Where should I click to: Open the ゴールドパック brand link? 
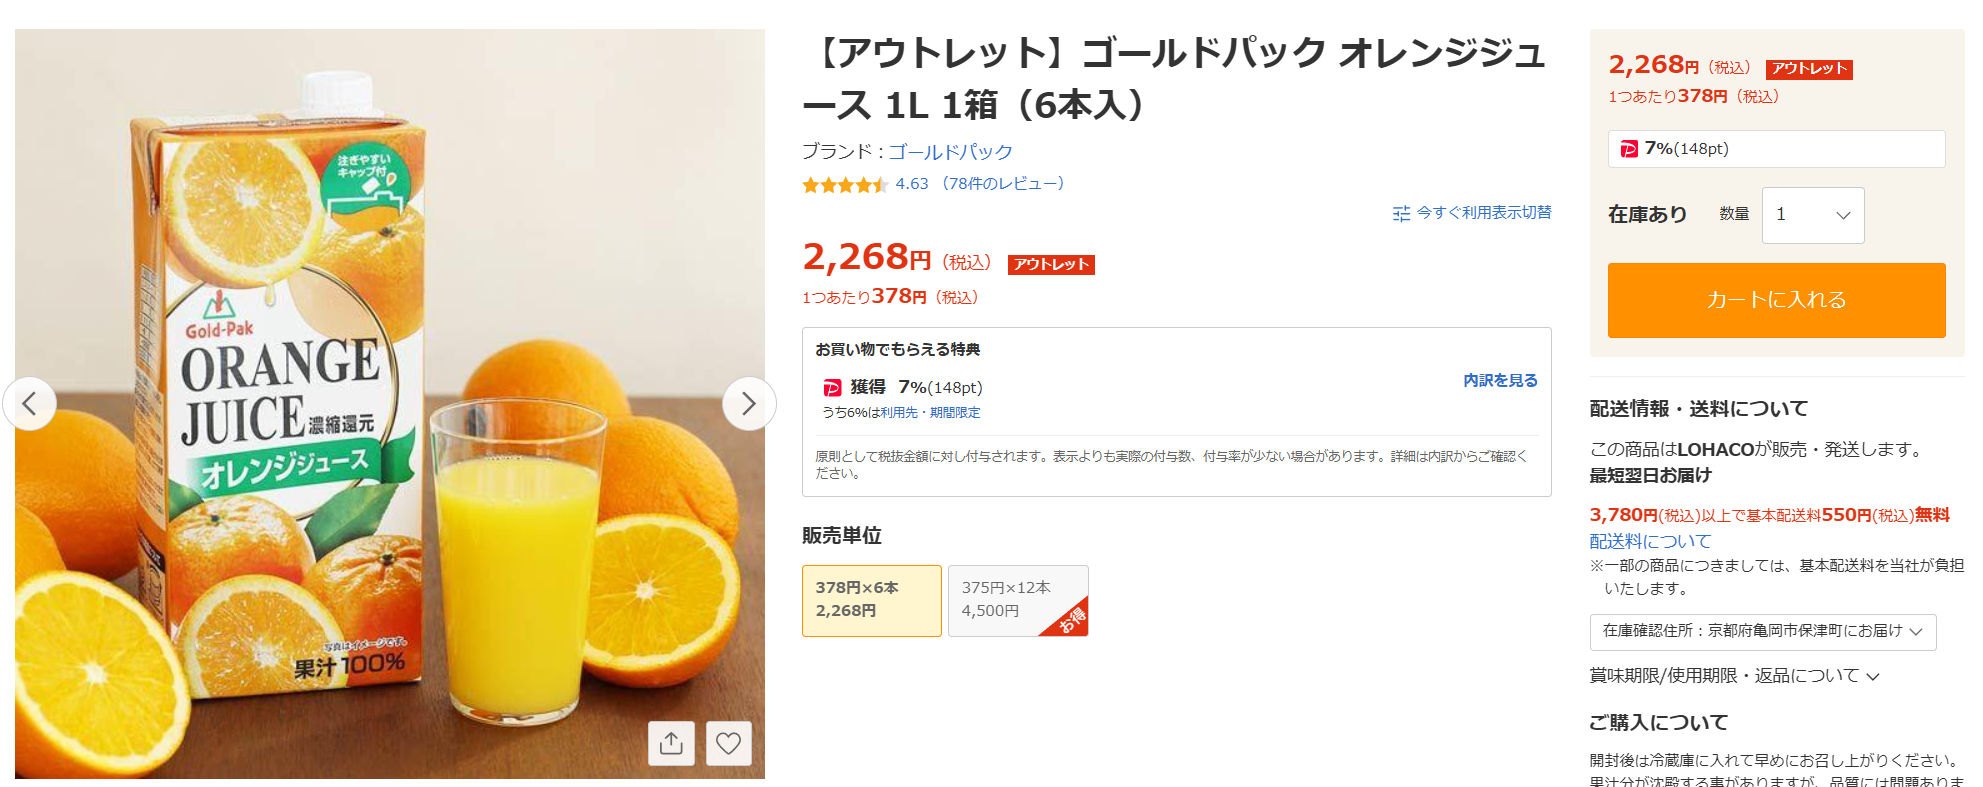(950, 152)
